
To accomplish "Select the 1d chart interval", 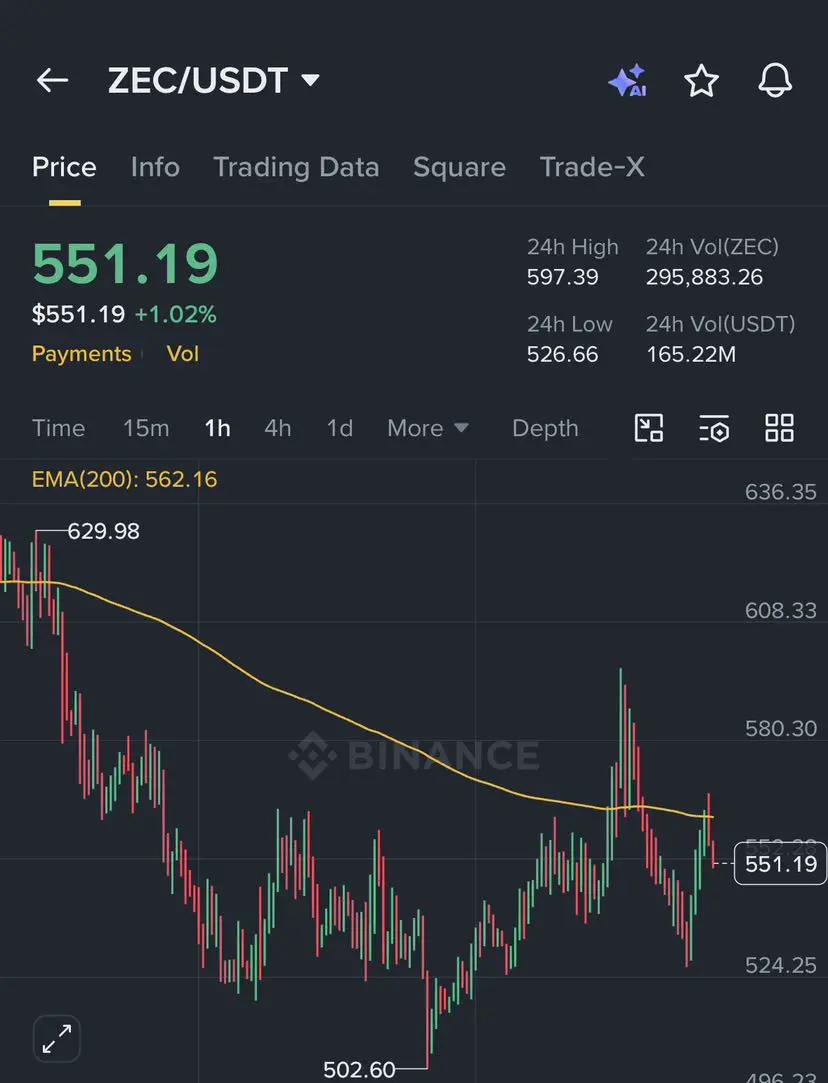I will [340, 428].
